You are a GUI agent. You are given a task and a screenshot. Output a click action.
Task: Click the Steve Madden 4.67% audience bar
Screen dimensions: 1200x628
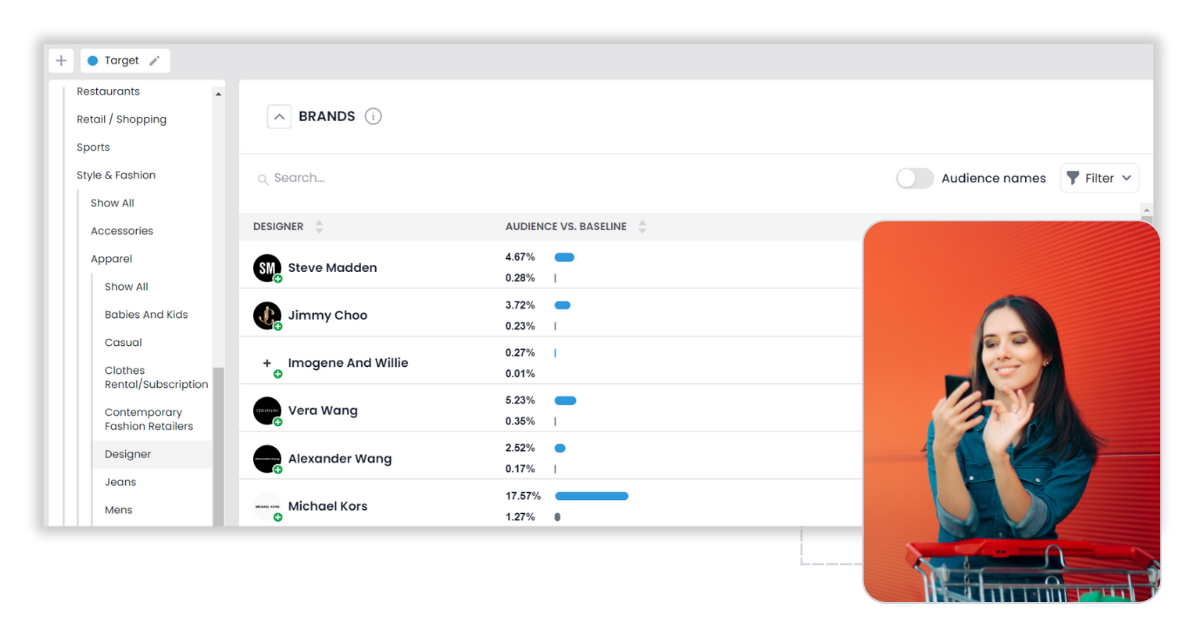564,257
